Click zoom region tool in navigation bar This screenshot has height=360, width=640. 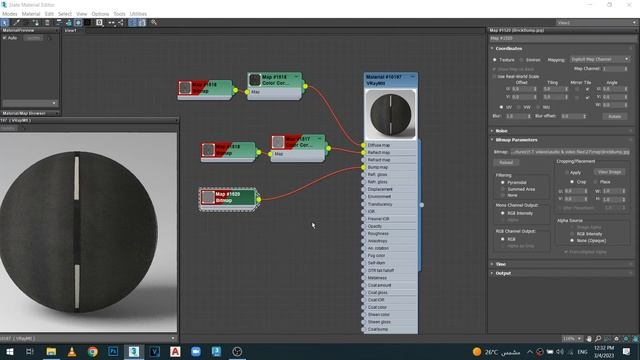pos(607,339)
